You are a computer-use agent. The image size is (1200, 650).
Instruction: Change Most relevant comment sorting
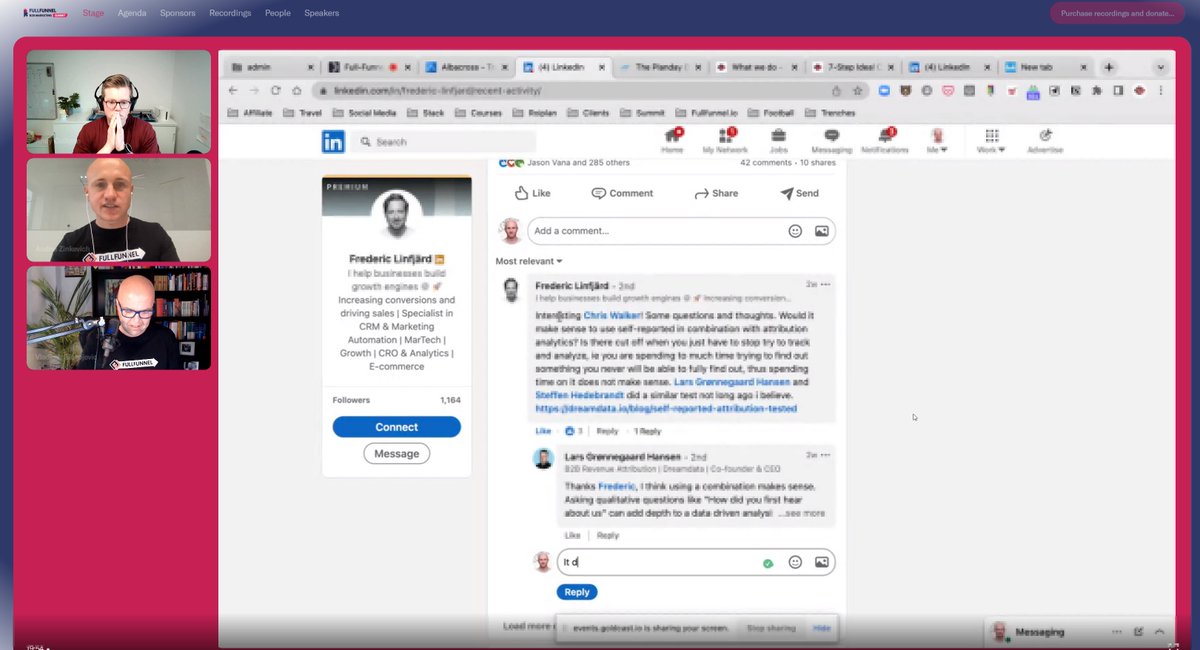(x=529, y=261)
